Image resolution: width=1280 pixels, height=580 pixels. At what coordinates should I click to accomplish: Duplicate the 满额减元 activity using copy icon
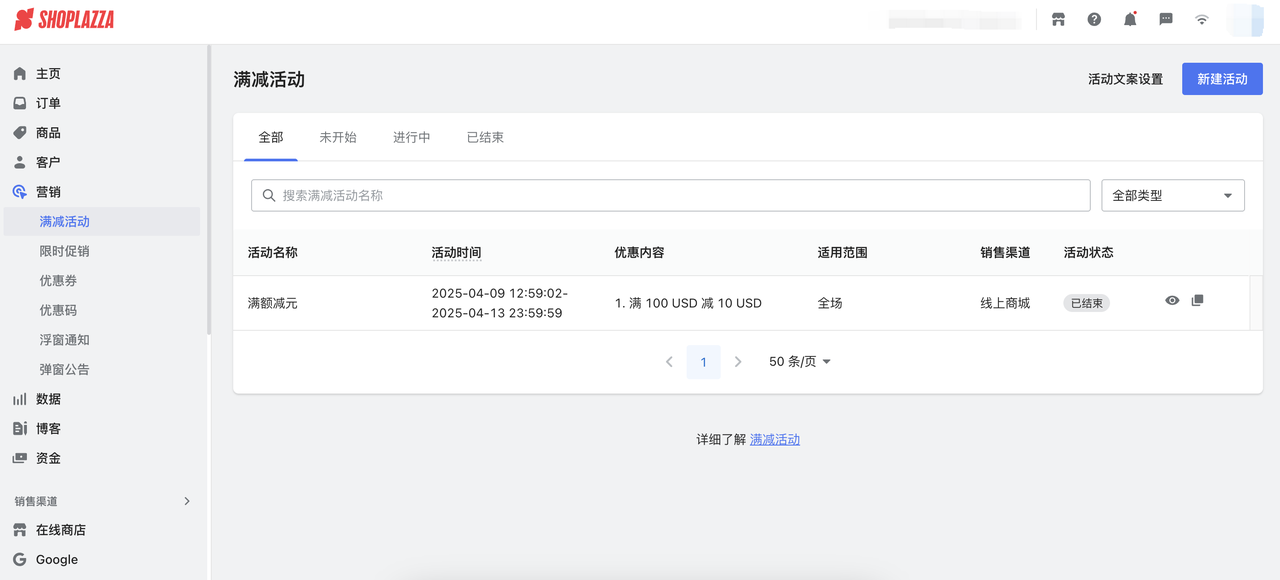[x=1197, y=299]
